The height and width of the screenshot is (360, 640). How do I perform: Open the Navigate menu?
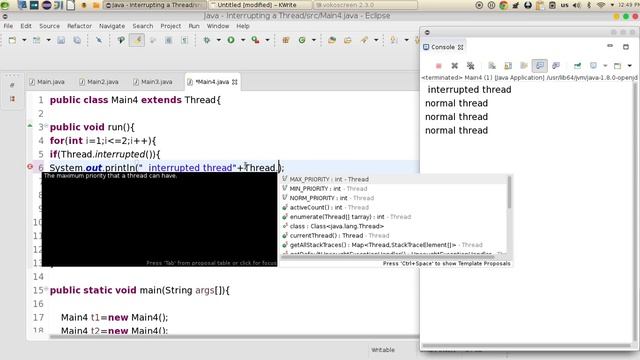pos(112,26)
